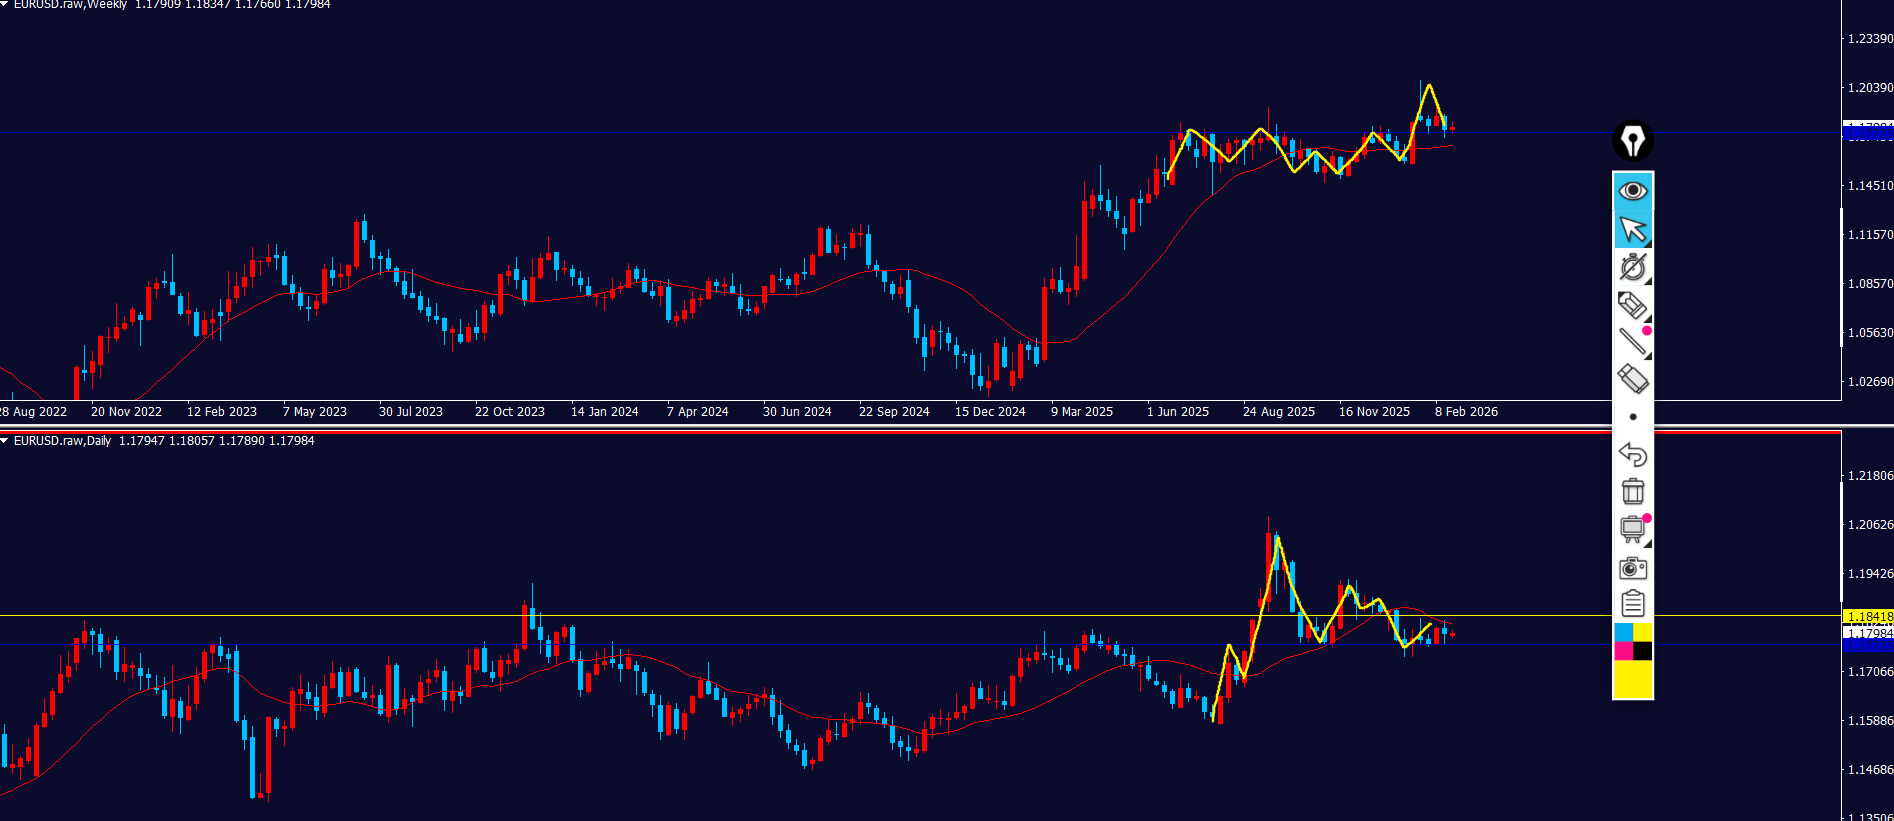The height and width of the screenshot is (821, 1894).
Task: Toggle the crossed-out stopwatch timer option
Action: 1632,267
